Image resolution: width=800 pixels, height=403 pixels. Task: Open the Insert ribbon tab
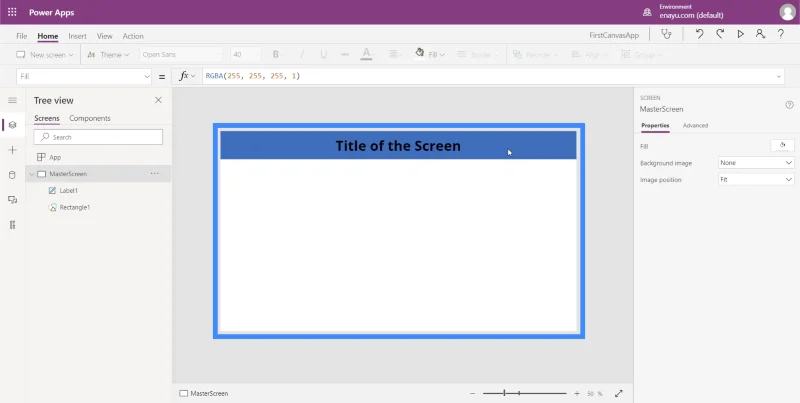pyautogui.click(x=78, y=36)
